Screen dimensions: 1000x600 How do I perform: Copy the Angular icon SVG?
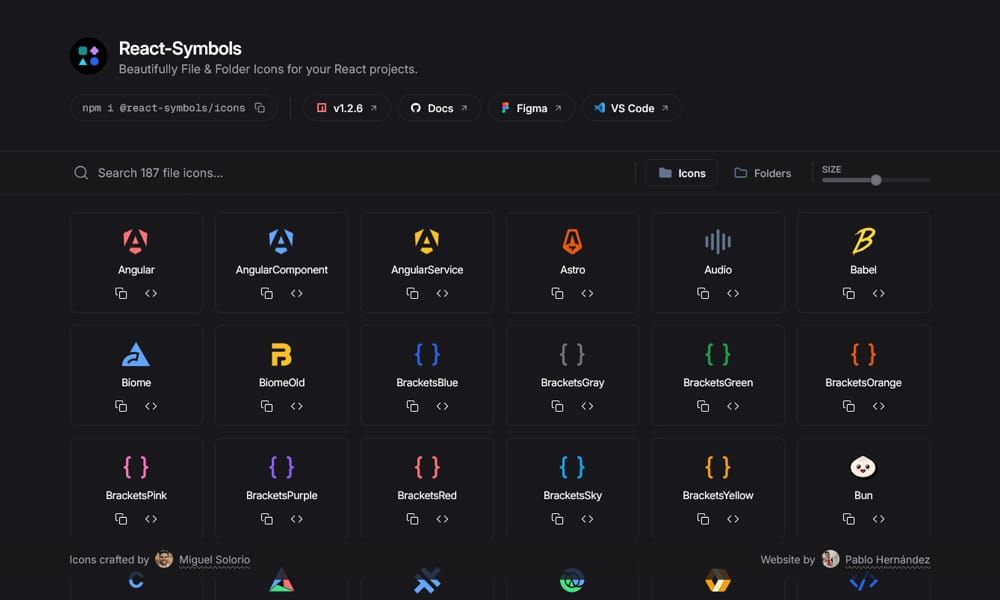click(121, 293)
